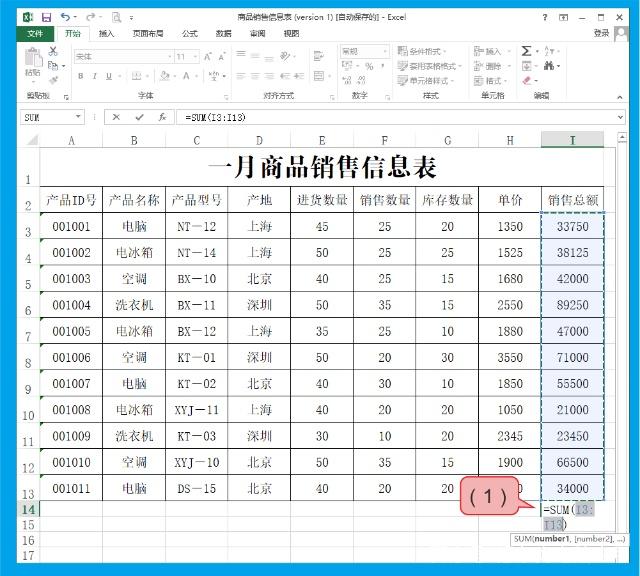Click column header I
Viewport: 640px width, 576px height.
coord(572,140)
